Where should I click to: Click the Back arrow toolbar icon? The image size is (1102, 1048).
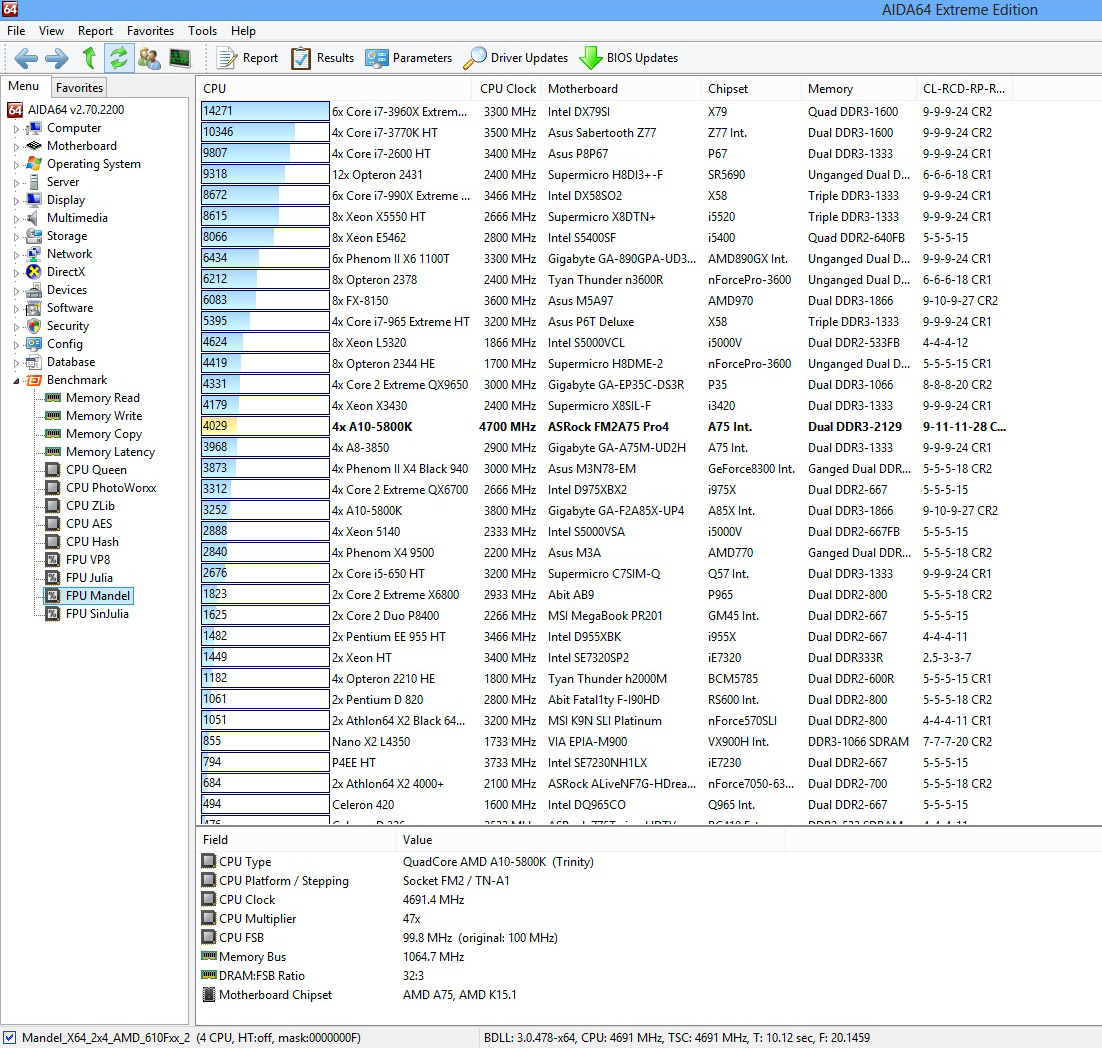26,58
